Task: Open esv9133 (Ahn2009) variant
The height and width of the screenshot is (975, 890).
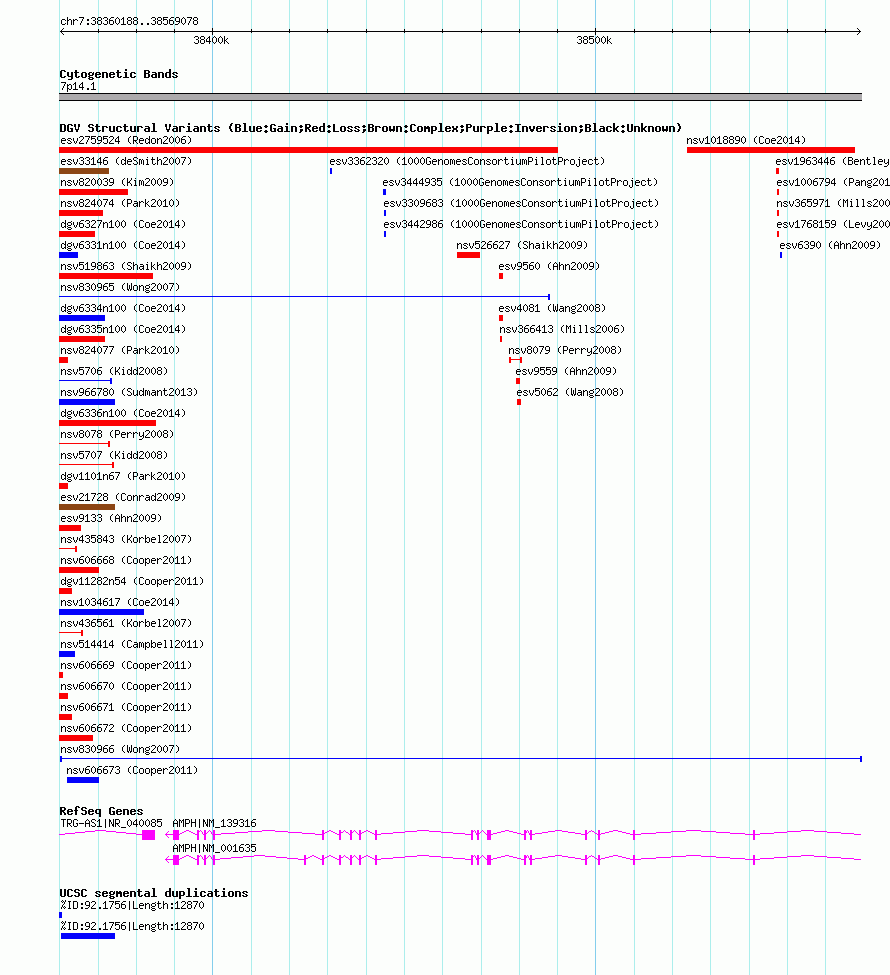Action: pyautogui.click(x=111, y=519)
